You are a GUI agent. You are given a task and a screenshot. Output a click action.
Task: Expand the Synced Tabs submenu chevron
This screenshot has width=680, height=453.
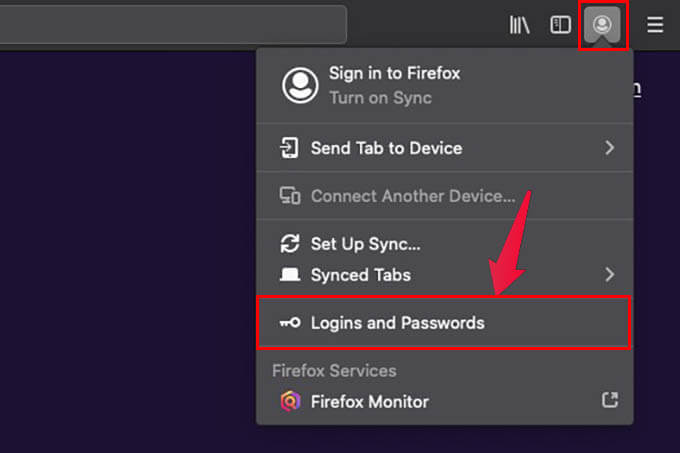click(609, 274)
